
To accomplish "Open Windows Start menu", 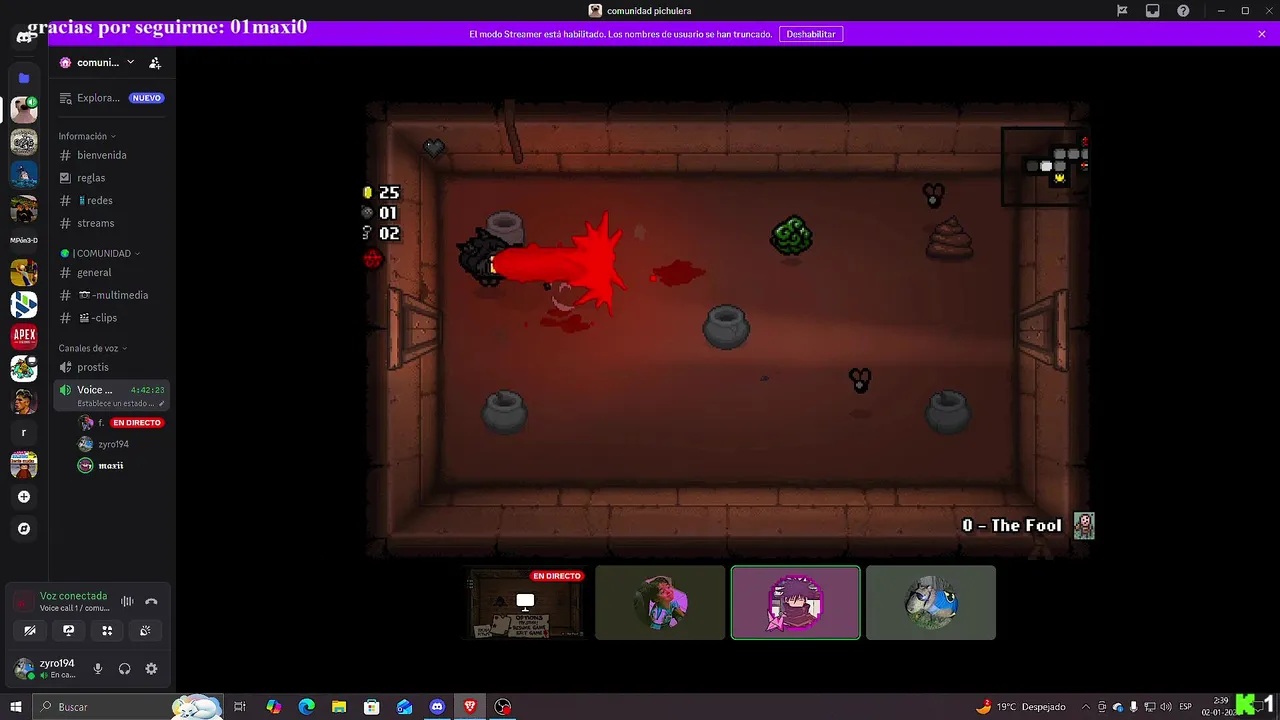I will tap(16, 707).
